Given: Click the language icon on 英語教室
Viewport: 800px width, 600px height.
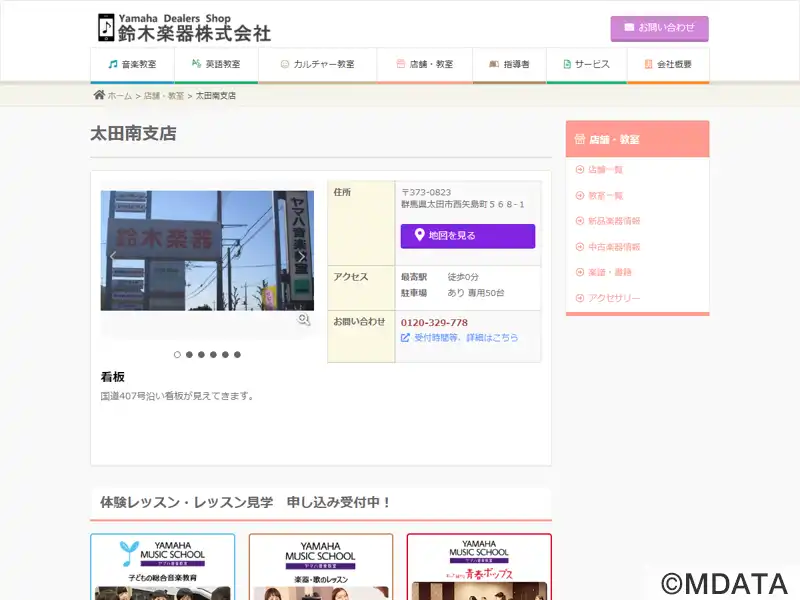Looking at the screenshot, I should (x=196, y=64).
